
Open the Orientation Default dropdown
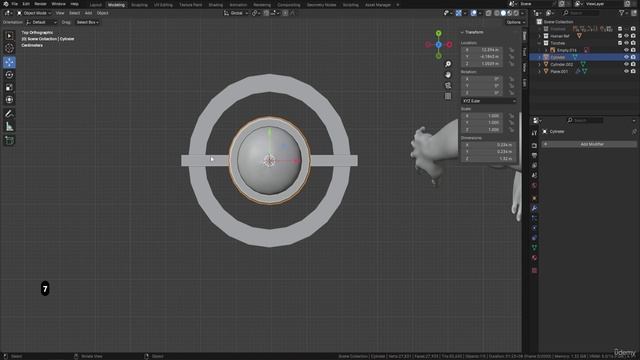pyautogui.click(x=41, y=22)
